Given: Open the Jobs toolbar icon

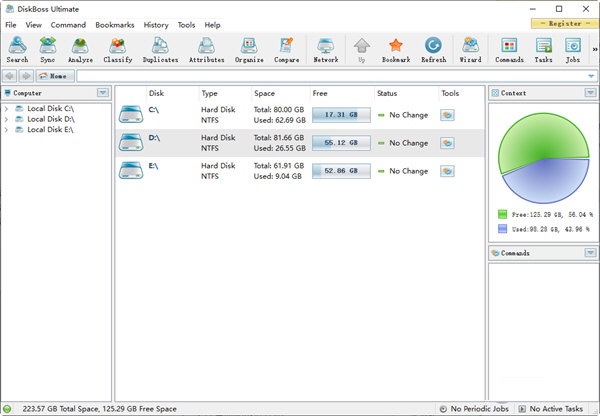Looking at the screenshot, I should (x=573, y=50).
